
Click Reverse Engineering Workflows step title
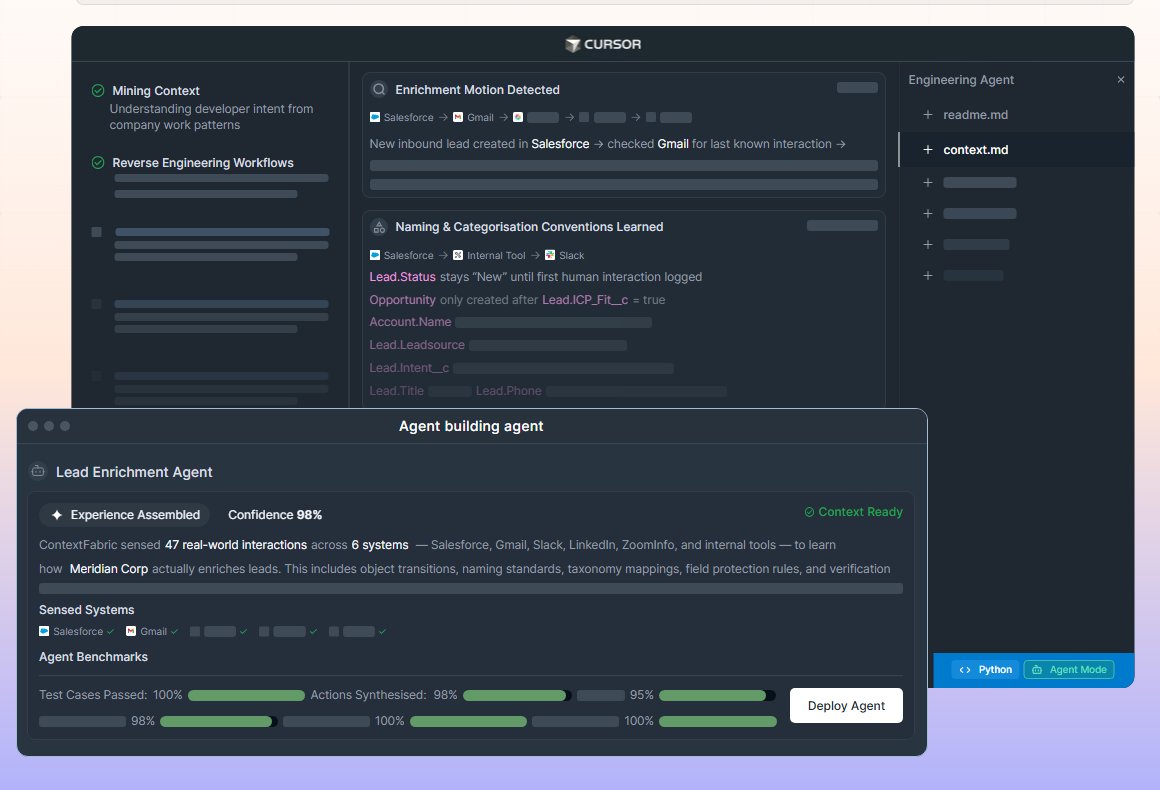pyautogui.click(x=203, y=163)
